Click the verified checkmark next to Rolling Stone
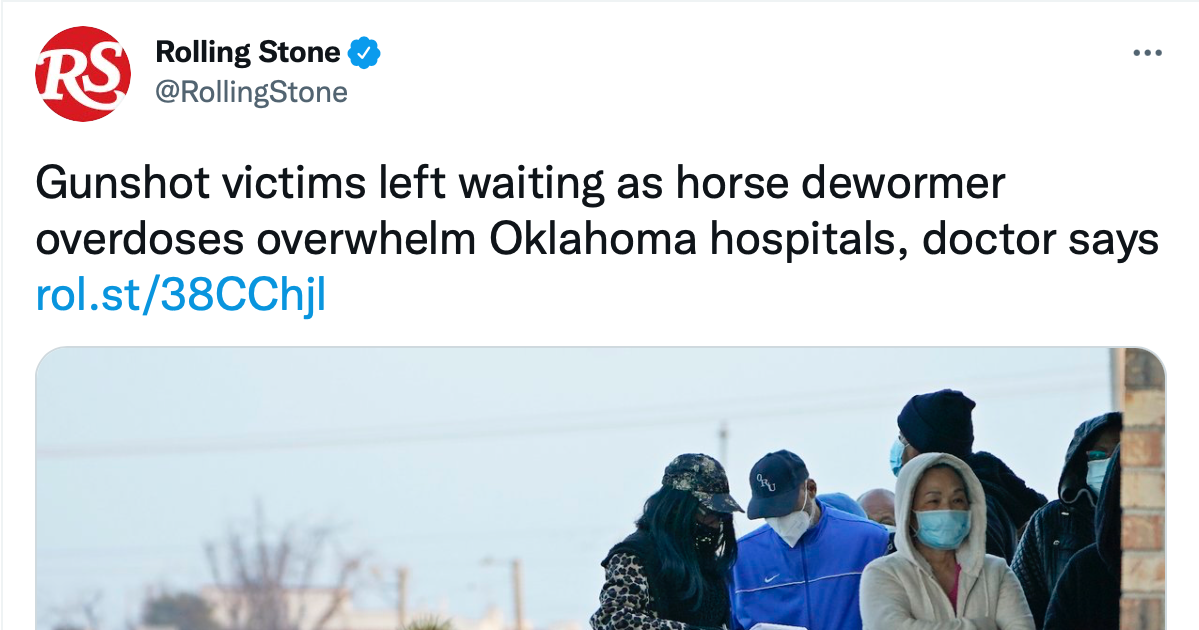This screenshot has height=630, width=1199. pyautogui.click(x=364, y=52)
